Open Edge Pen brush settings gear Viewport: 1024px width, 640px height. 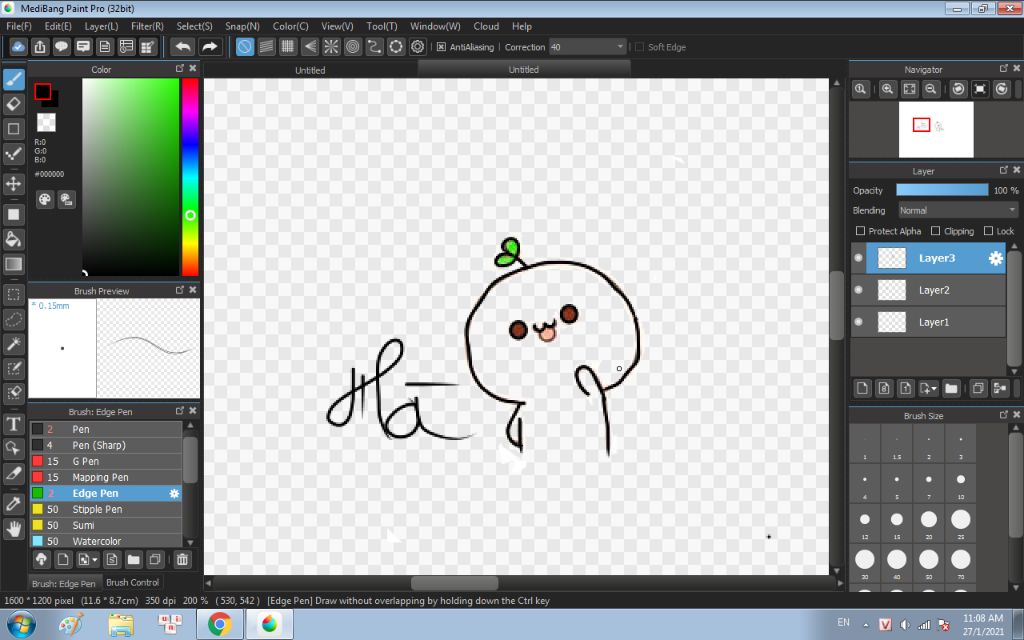tap(174, 494)
